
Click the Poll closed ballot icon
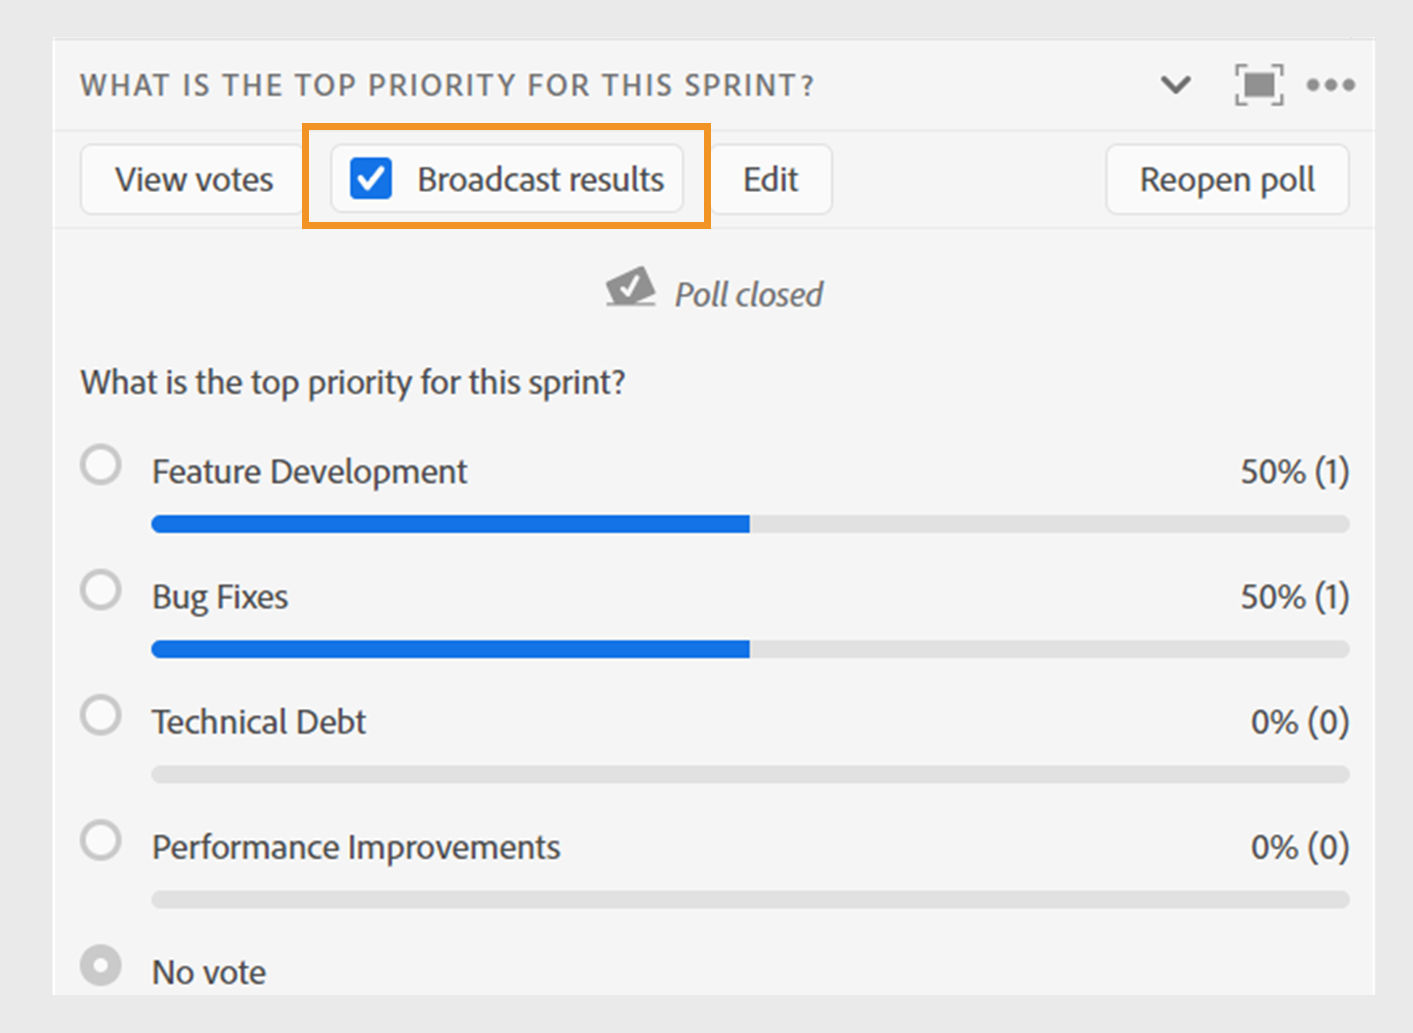click(630, 288)
